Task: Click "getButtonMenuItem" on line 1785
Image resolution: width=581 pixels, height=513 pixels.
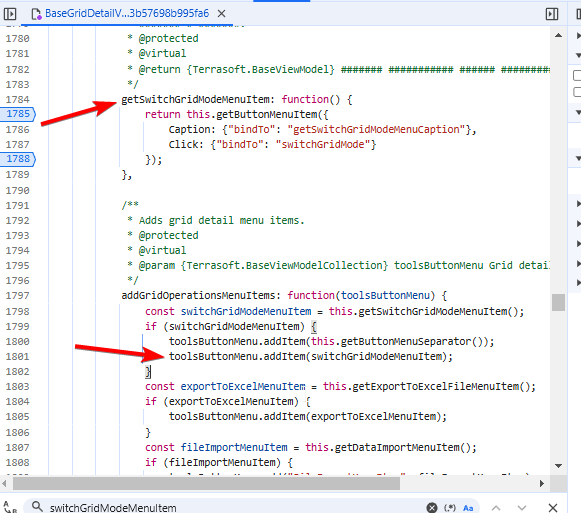Action: pyautogui.click(x=267, y=115)
